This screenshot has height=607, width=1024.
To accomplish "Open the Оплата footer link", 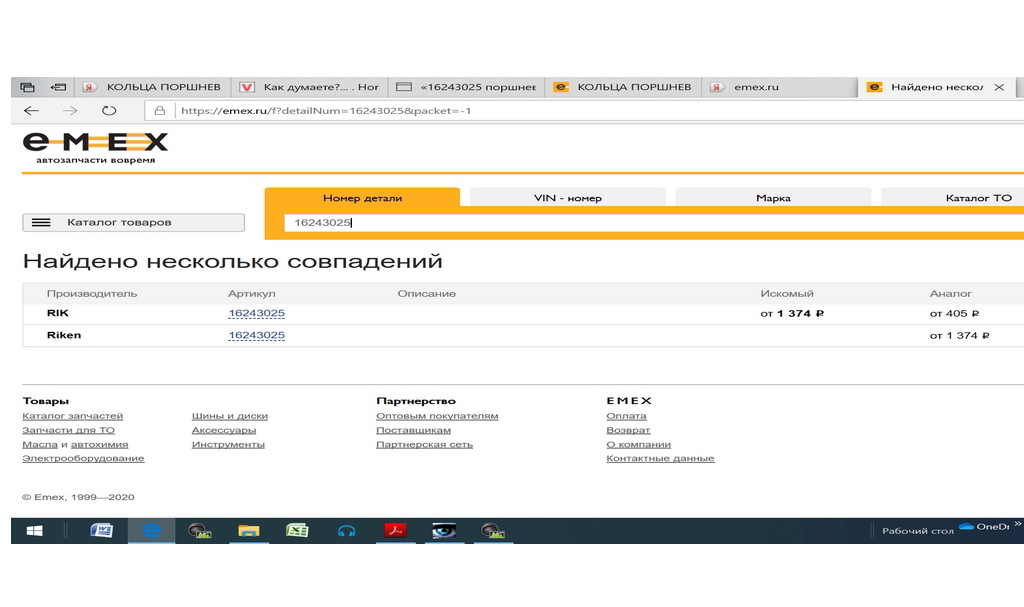I will click(626, 416).
